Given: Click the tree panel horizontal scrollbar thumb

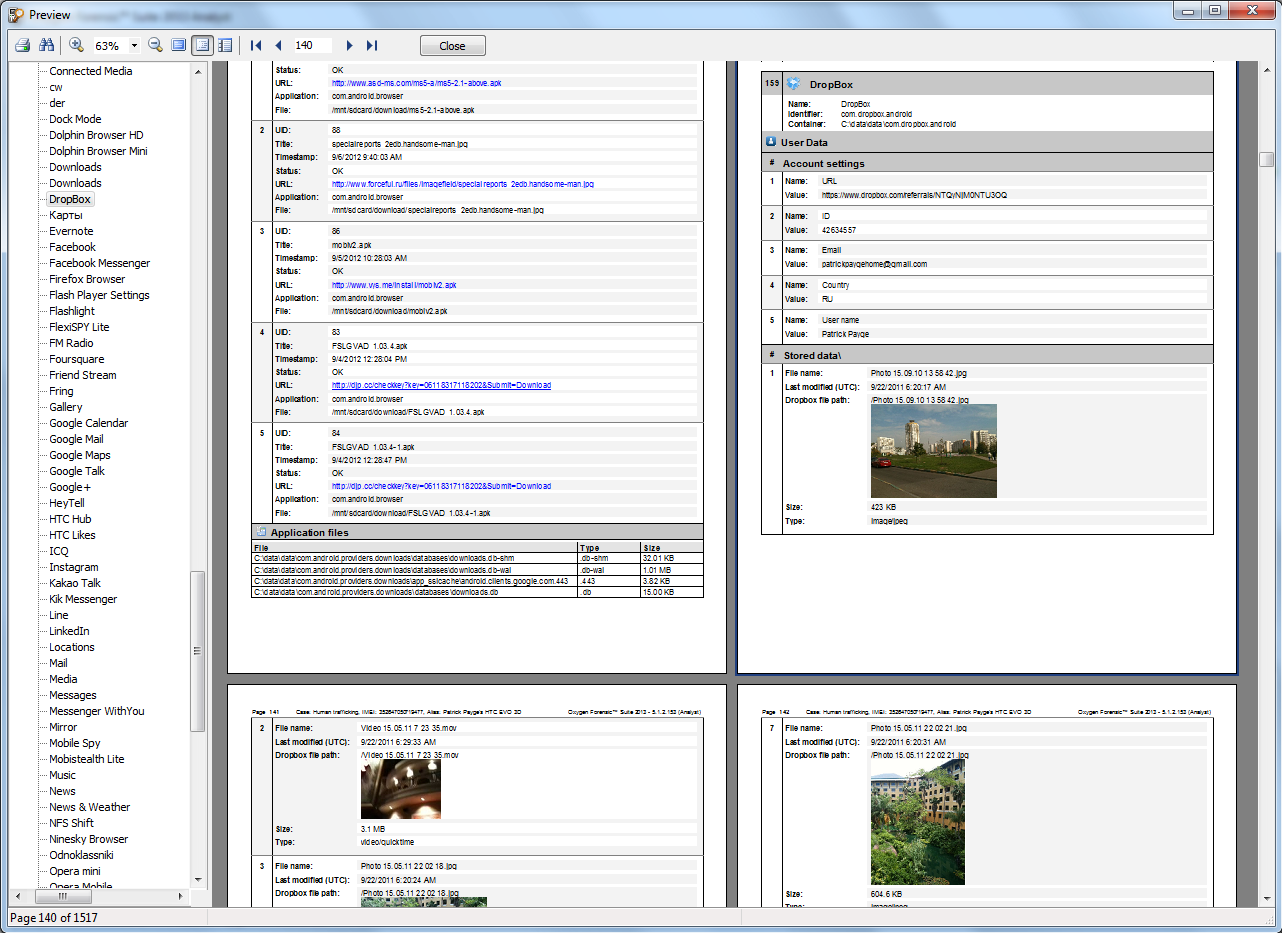Looking at the screenshot, I should 63,896.
